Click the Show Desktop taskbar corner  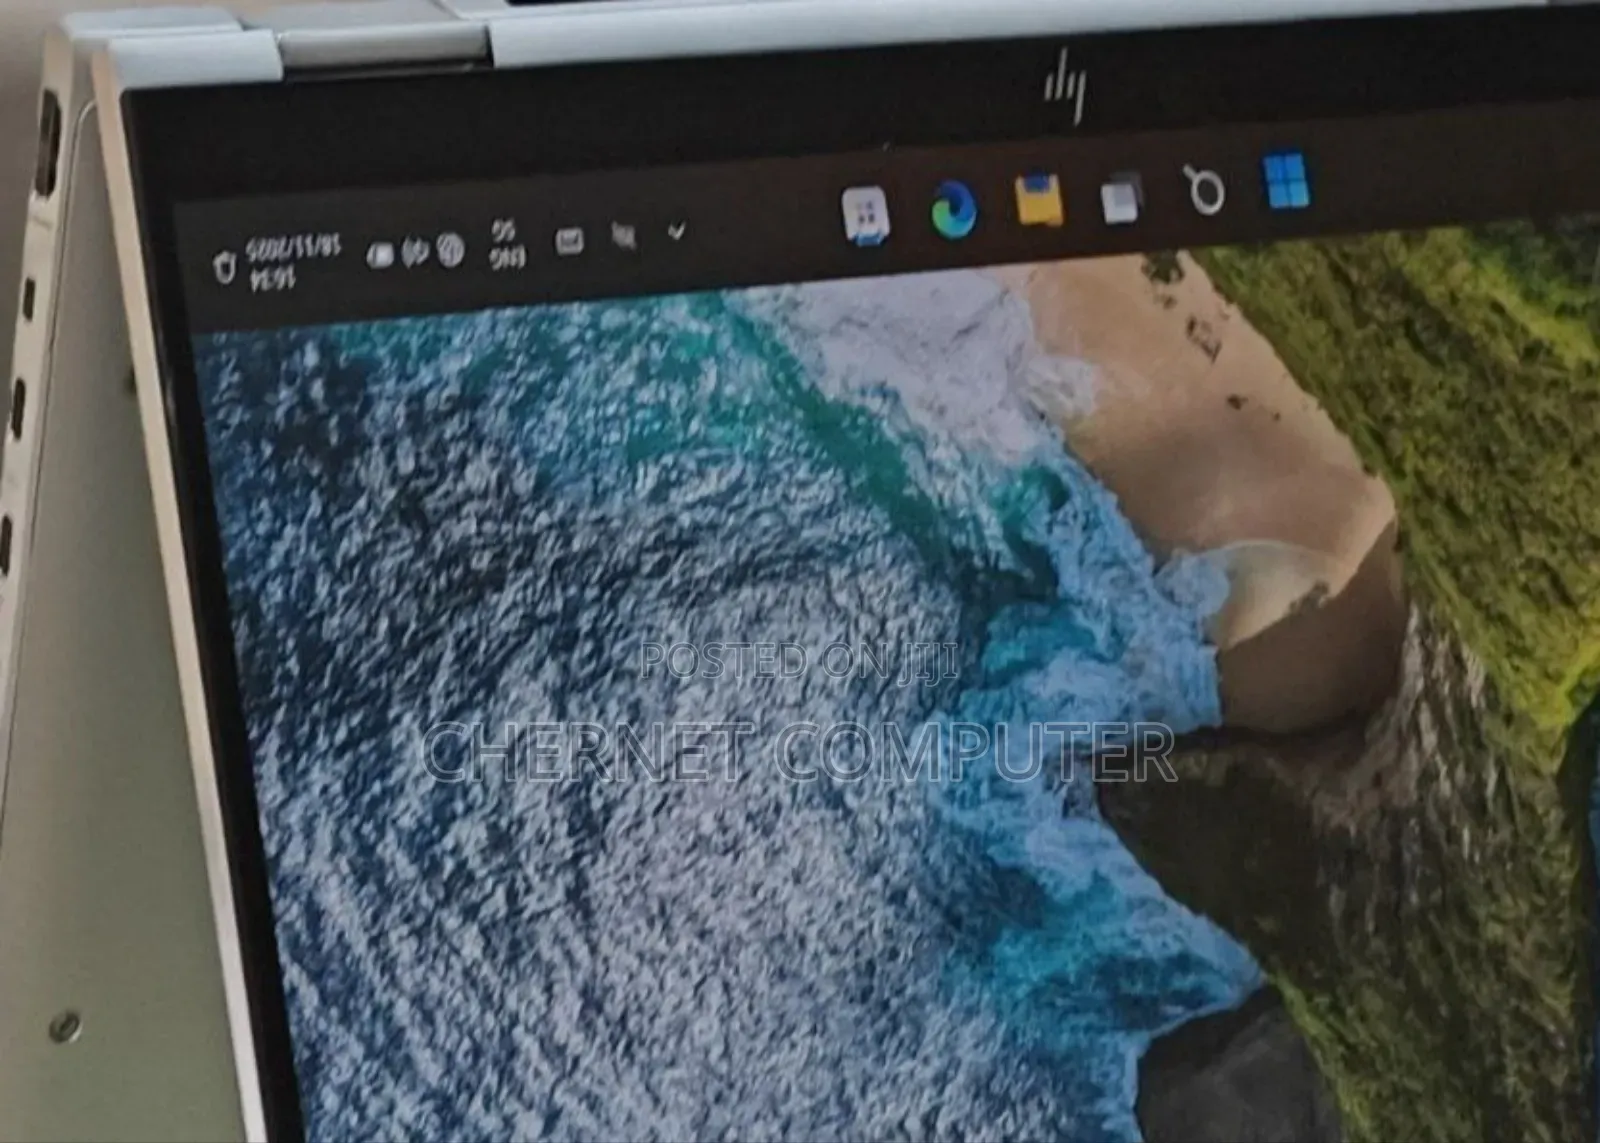(x=188, y=270)
